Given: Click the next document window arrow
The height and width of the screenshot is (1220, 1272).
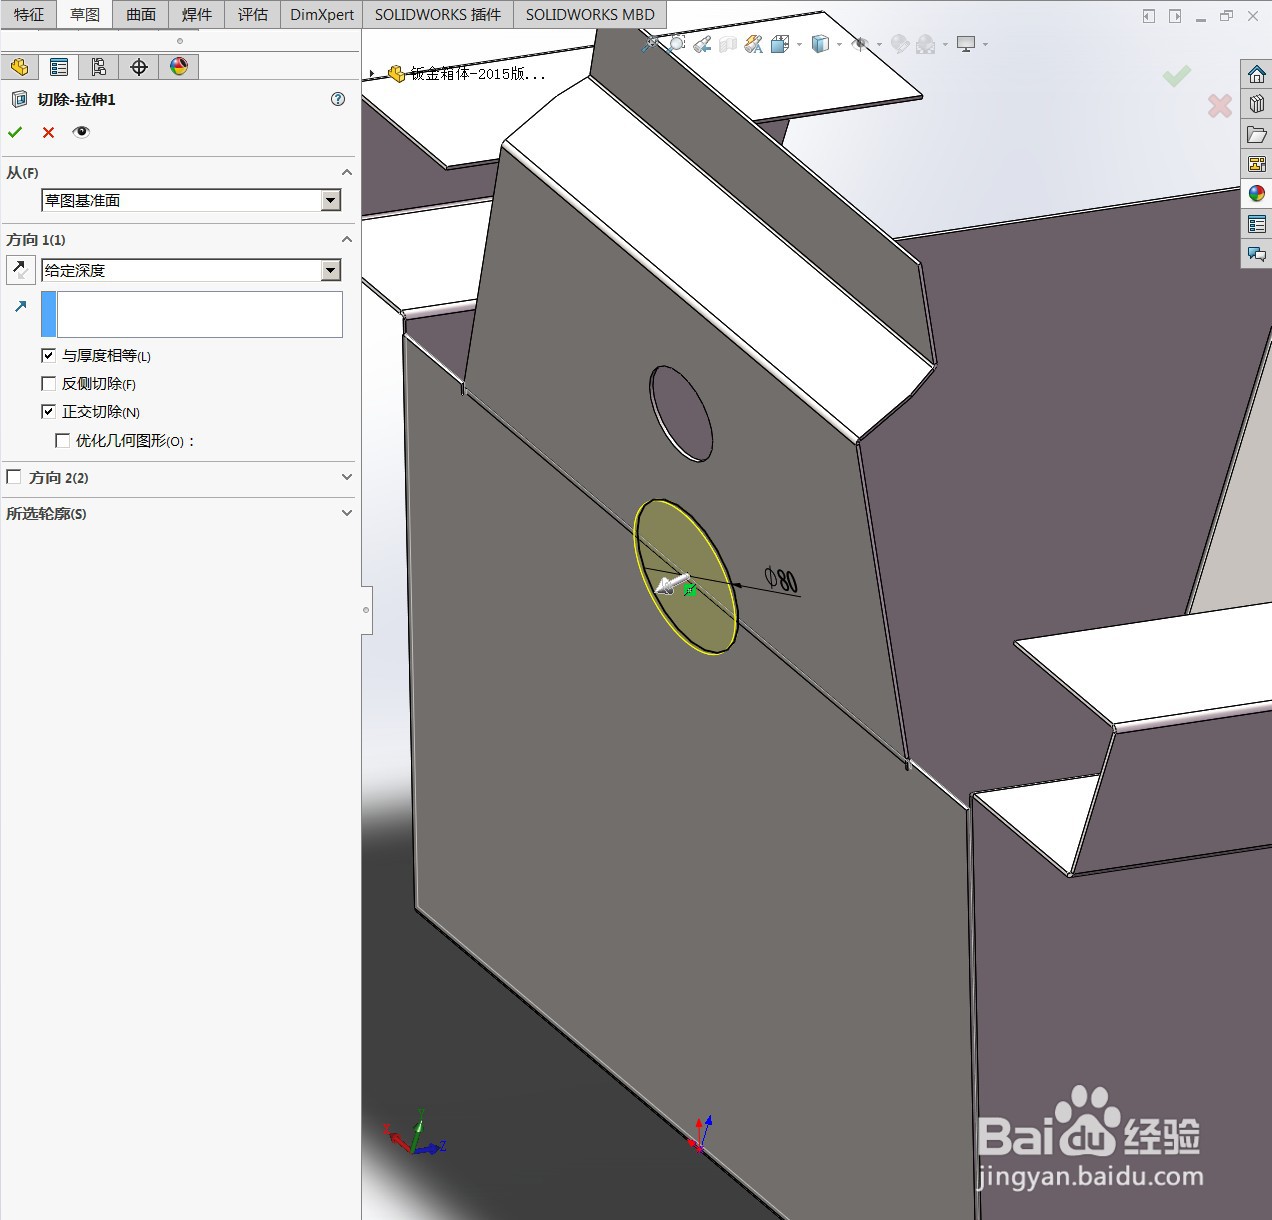Looking at the screenshot, I should click(1175, 16).
